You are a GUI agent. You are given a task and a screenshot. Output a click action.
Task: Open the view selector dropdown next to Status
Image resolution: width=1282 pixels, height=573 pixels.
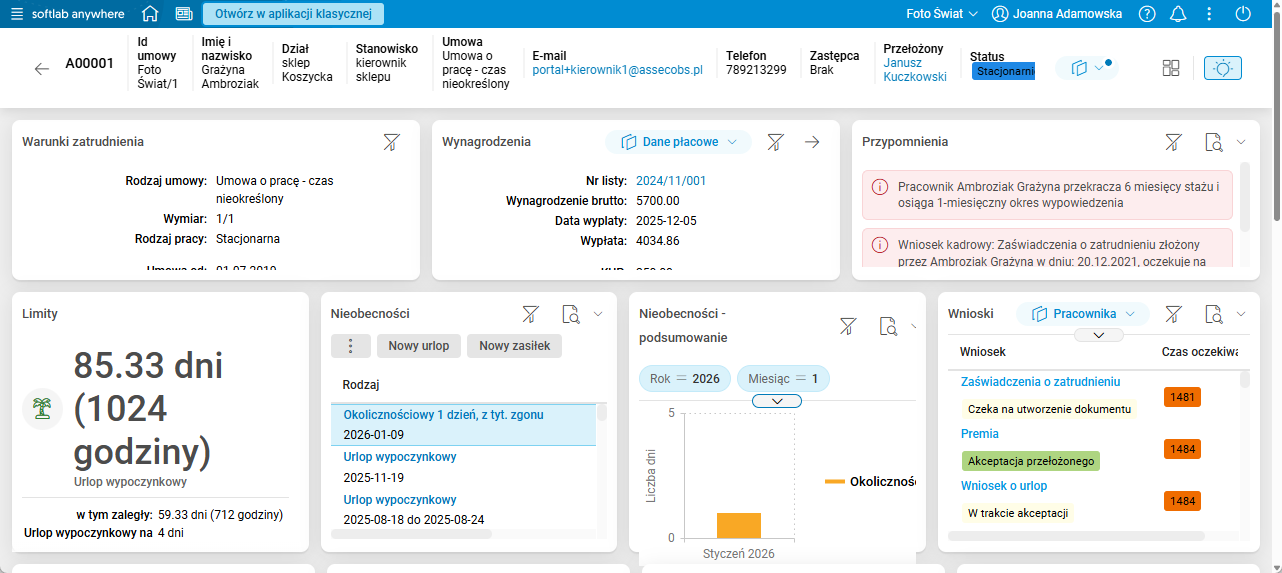click(x=1087, y=68)
